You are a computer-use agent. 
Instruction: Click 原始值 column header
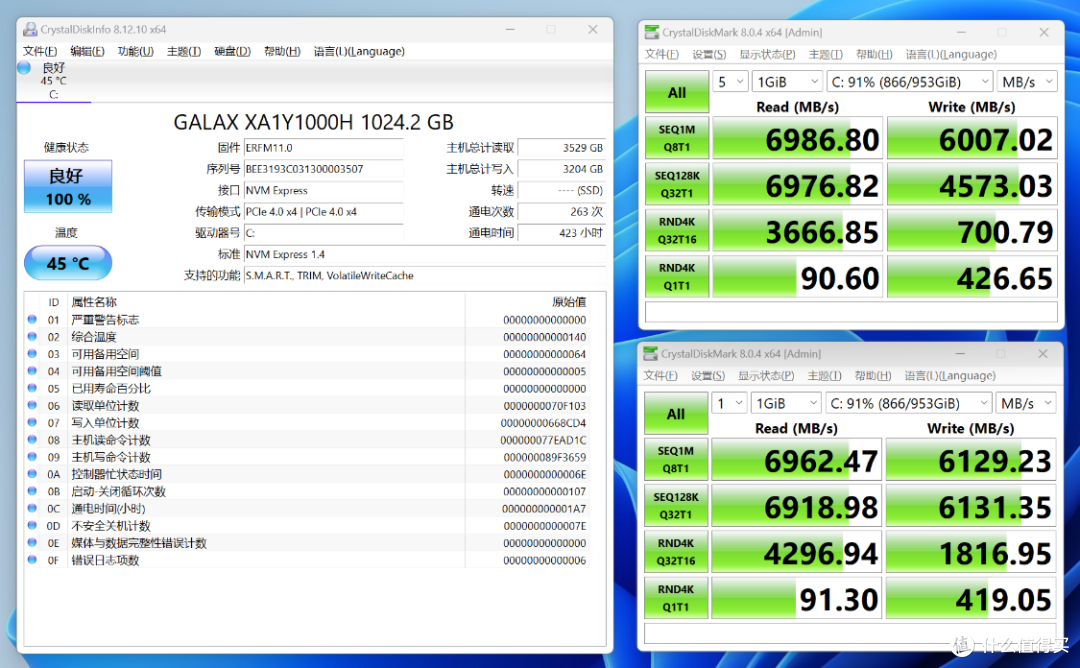(x=569, y=302)
